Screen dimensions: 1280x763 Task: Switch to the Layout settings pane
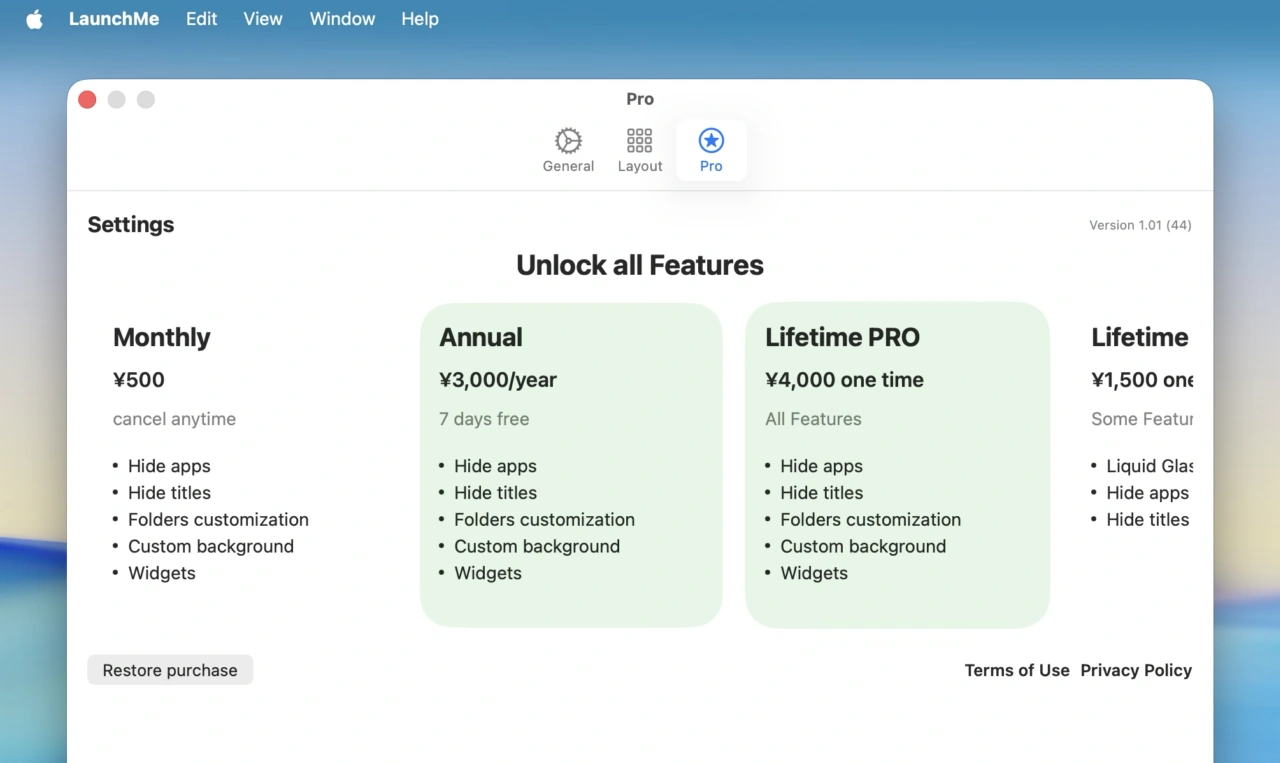tap(639, 150)
